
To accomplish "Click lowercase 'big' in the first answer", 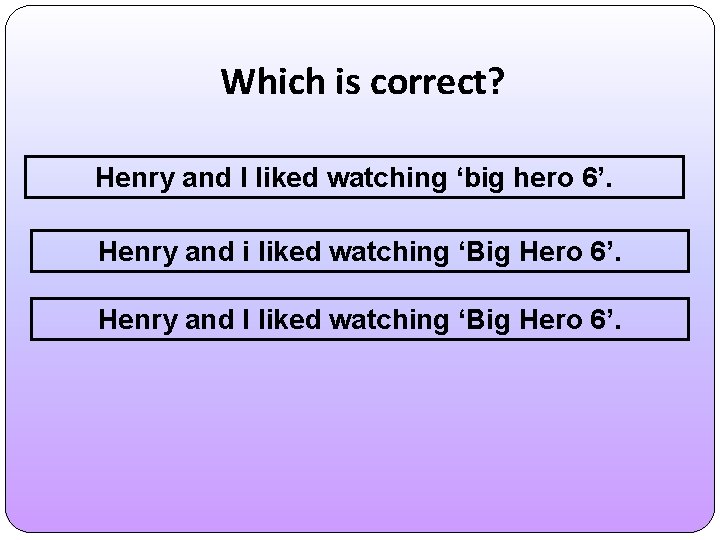I will click(x=478, y=179).
